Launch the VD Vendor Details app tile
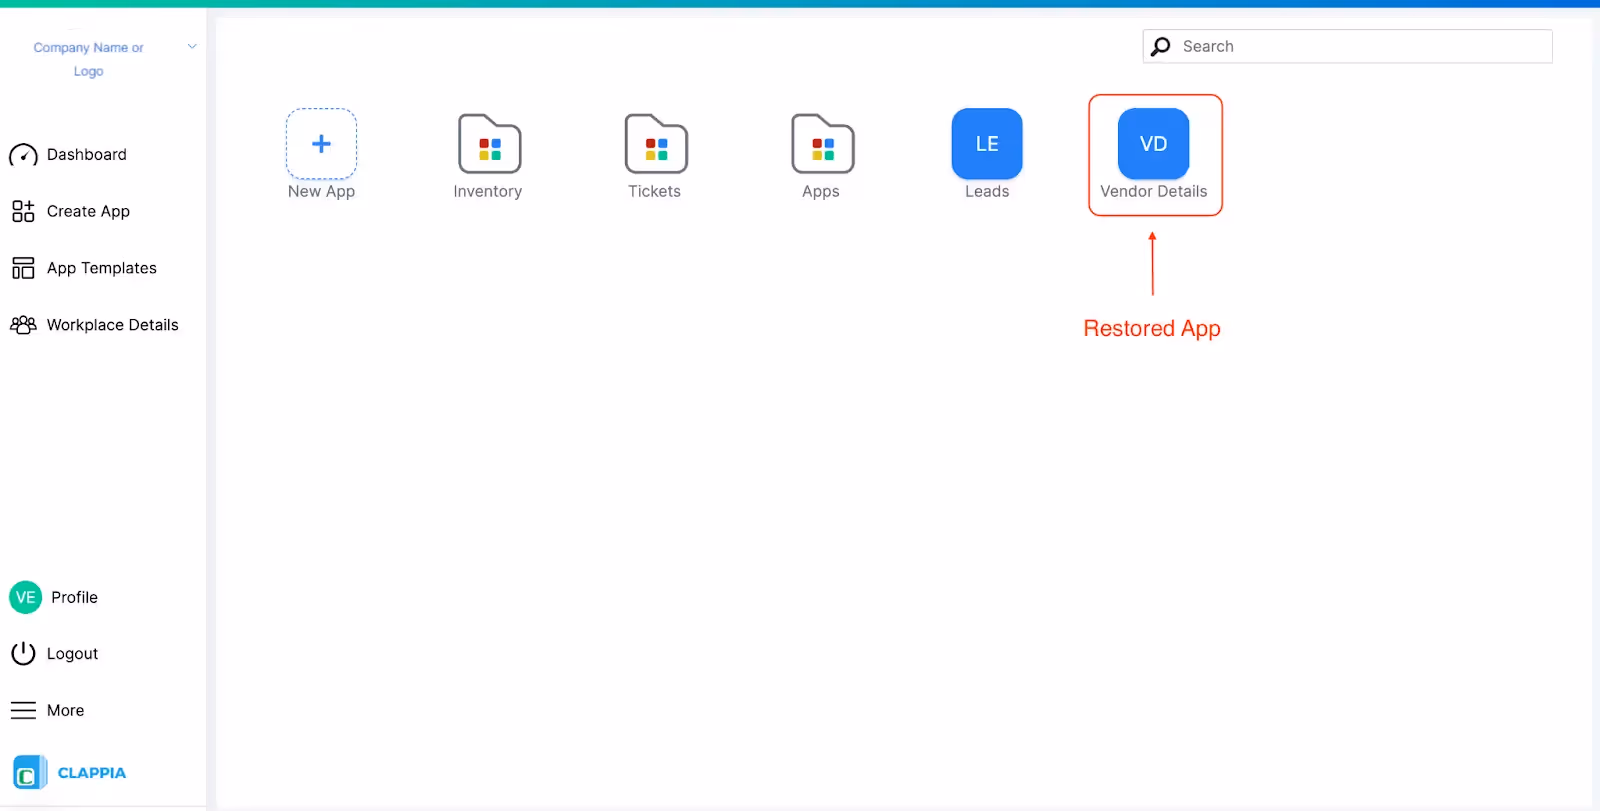The height and width of the screenshot is (811, 1600). pyautogui.click(x=1154, y=144)
